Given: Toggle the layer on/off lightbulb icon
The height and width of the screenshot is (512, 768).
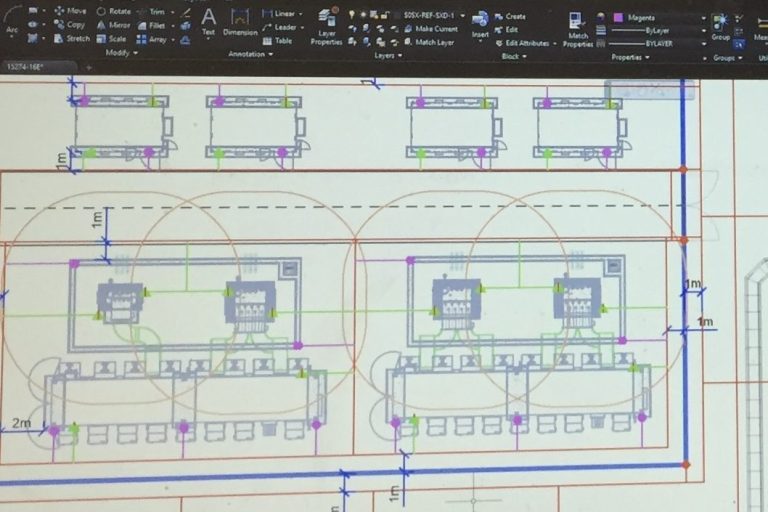Looking at the screenshot, I should pos(352,15).
